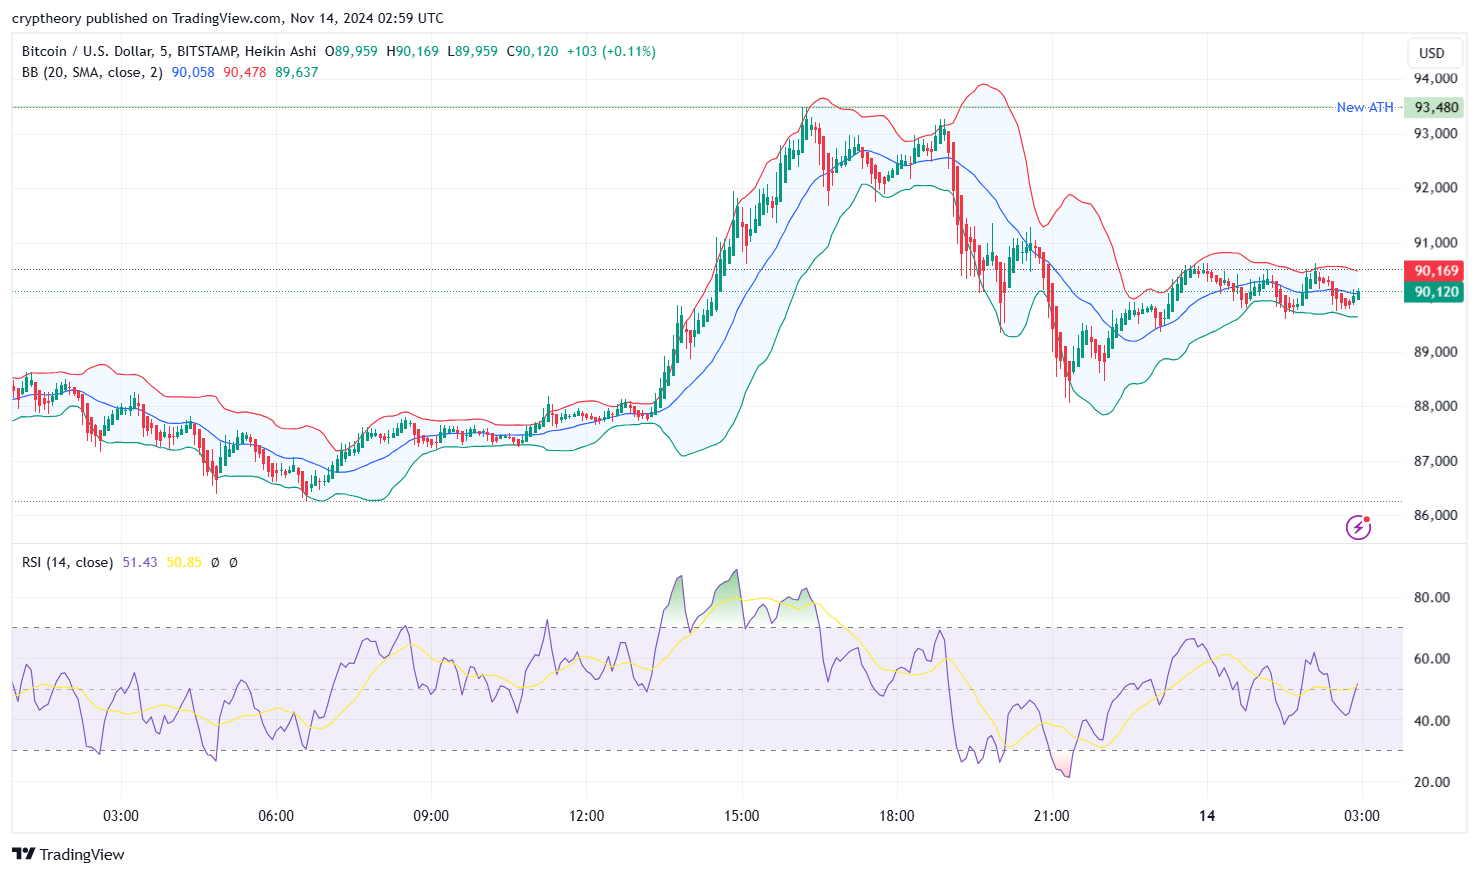Click the RSI 40.00 axis label
This screenshot has height=875, width=1479.
coord(1432,721)
